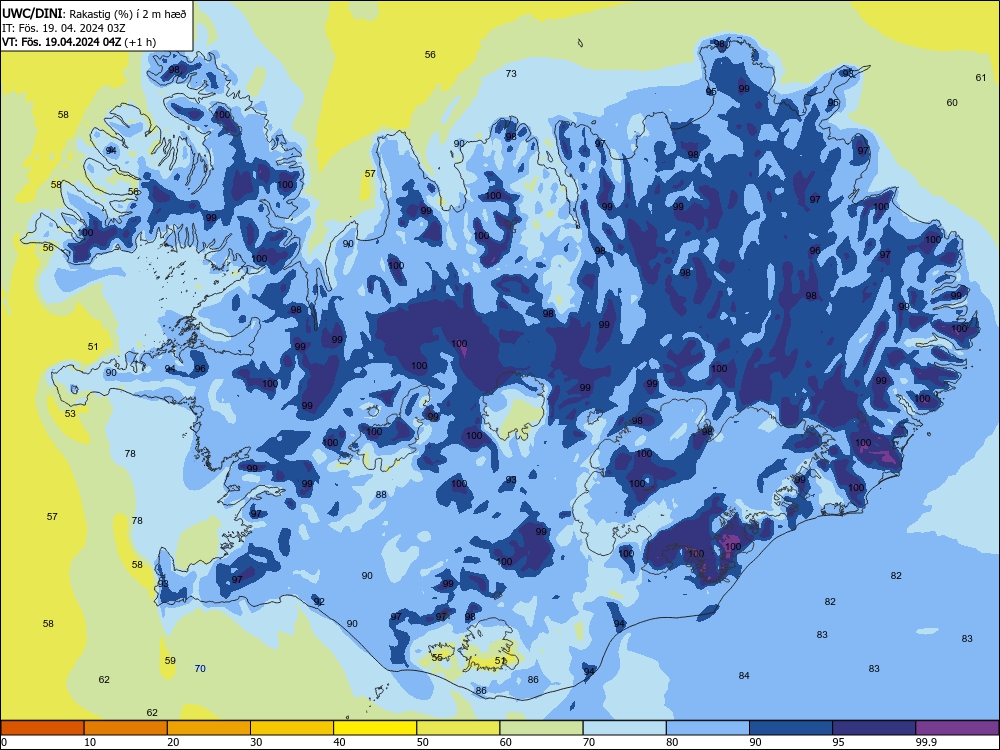Click the humidity value 73 north of Iceland
Viewport: 1000px width, 750px height.
click(x=511, y=73)
